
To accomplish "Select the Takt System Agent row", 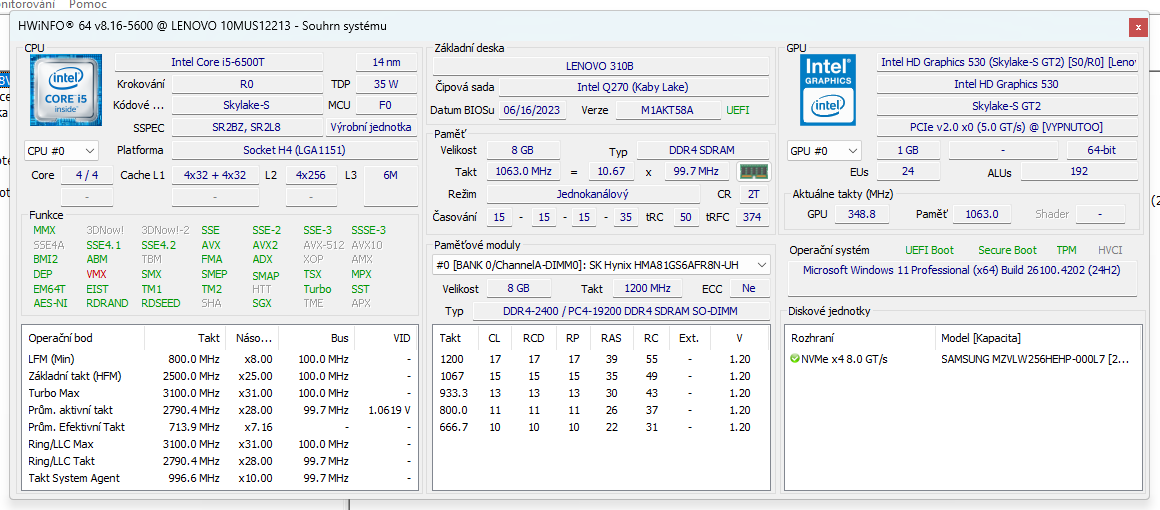I will (x=219, y=478).
